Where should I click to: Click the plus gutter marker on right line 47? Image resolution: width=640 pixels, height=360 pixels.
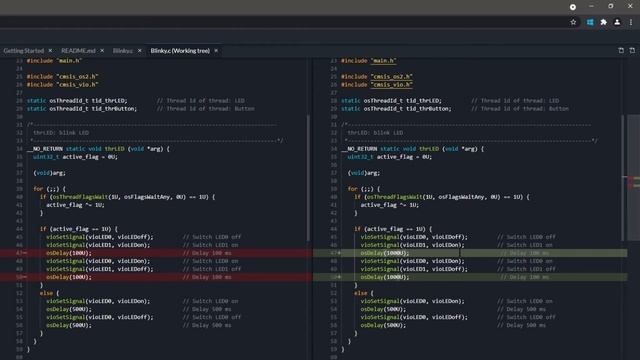(339, 253)
